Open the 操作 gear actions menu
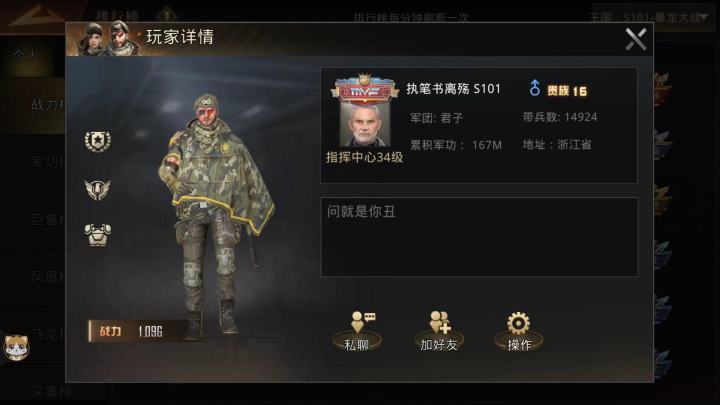The image size is (720, 405). click(x=518, y=331)
